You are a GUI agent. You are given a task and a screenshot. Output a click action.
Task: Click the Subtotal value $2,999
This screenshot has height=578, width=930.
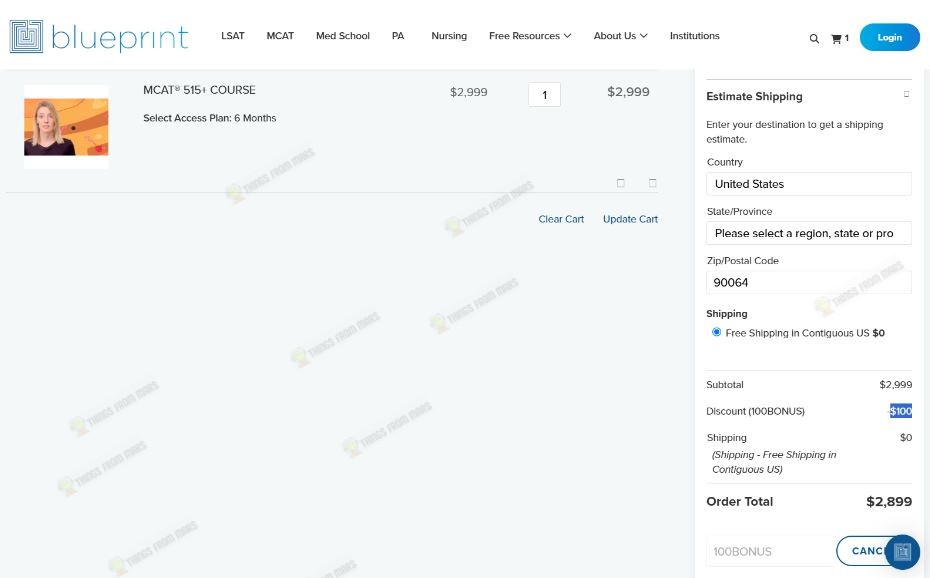point(896,385)
